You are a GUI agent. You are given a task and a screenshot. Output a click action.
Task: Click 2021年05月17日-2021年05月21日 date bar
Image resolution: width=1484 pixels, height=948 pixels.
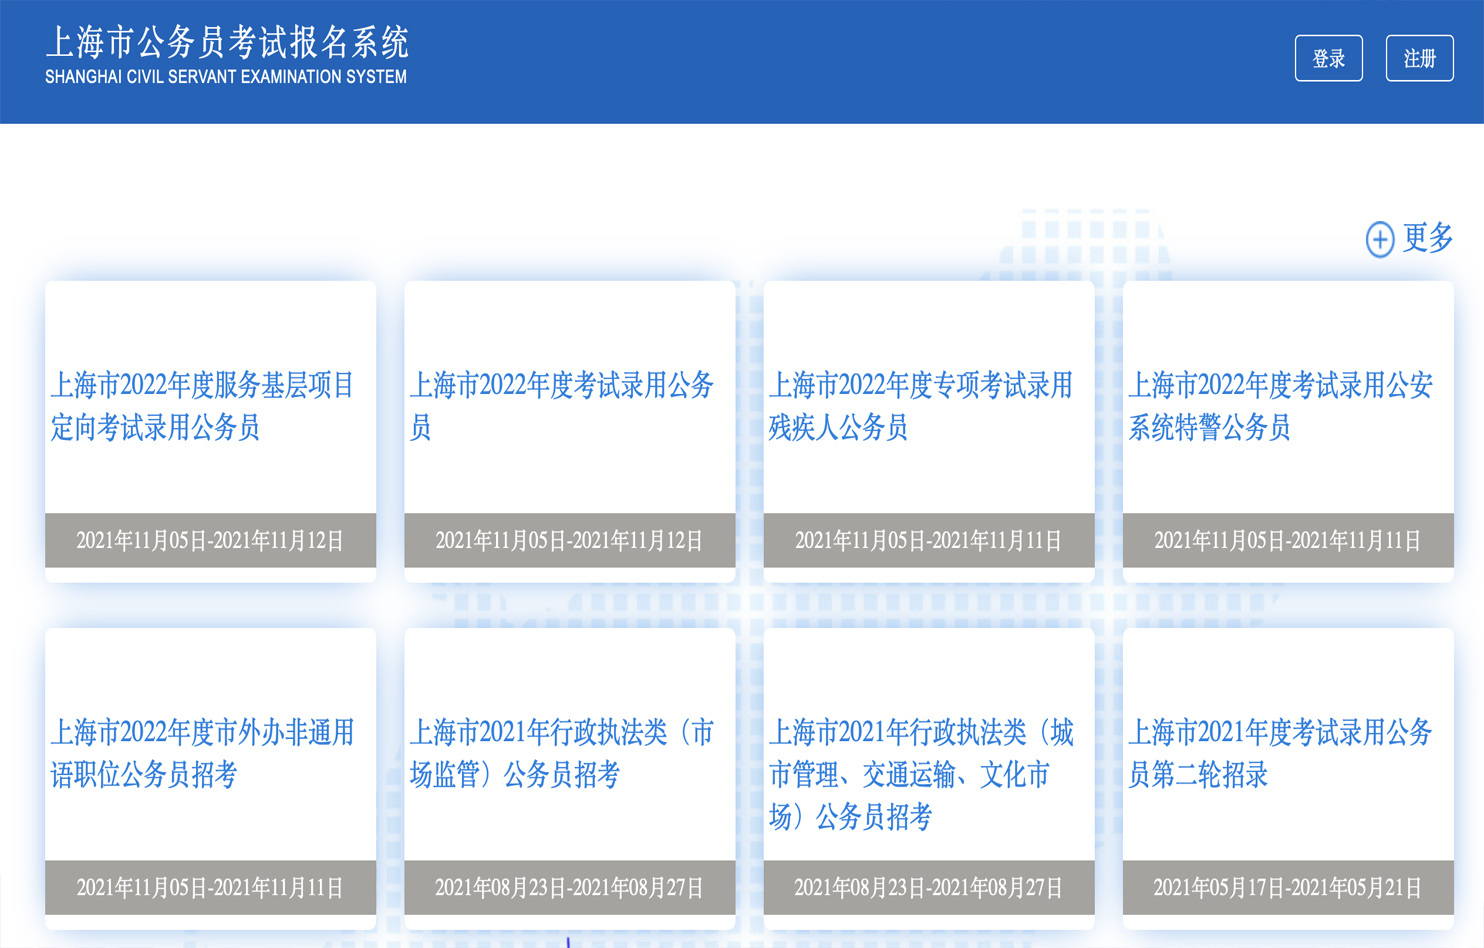(1288, 887)
